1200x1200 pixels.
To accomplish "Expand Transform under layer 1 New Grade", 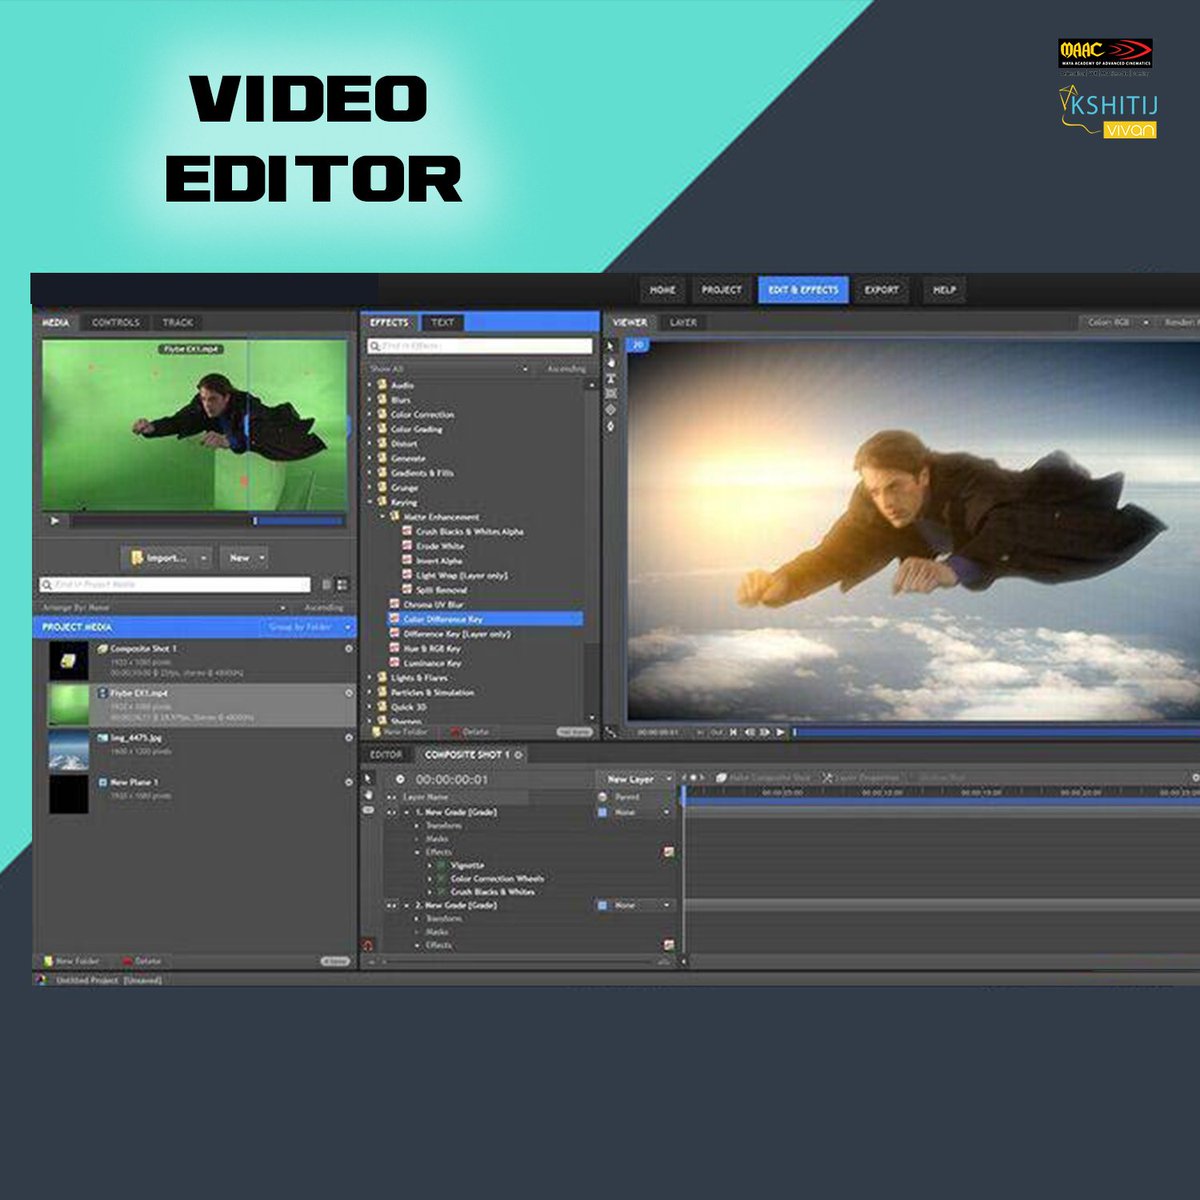I will pyautogui.click(x=419, y=826).
